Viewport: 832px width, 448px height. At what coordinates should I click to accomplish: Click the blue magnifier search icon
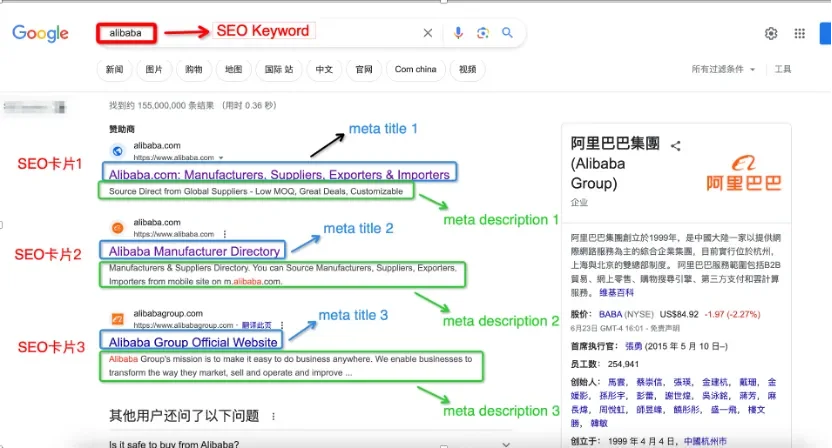[x=507, y=33]
